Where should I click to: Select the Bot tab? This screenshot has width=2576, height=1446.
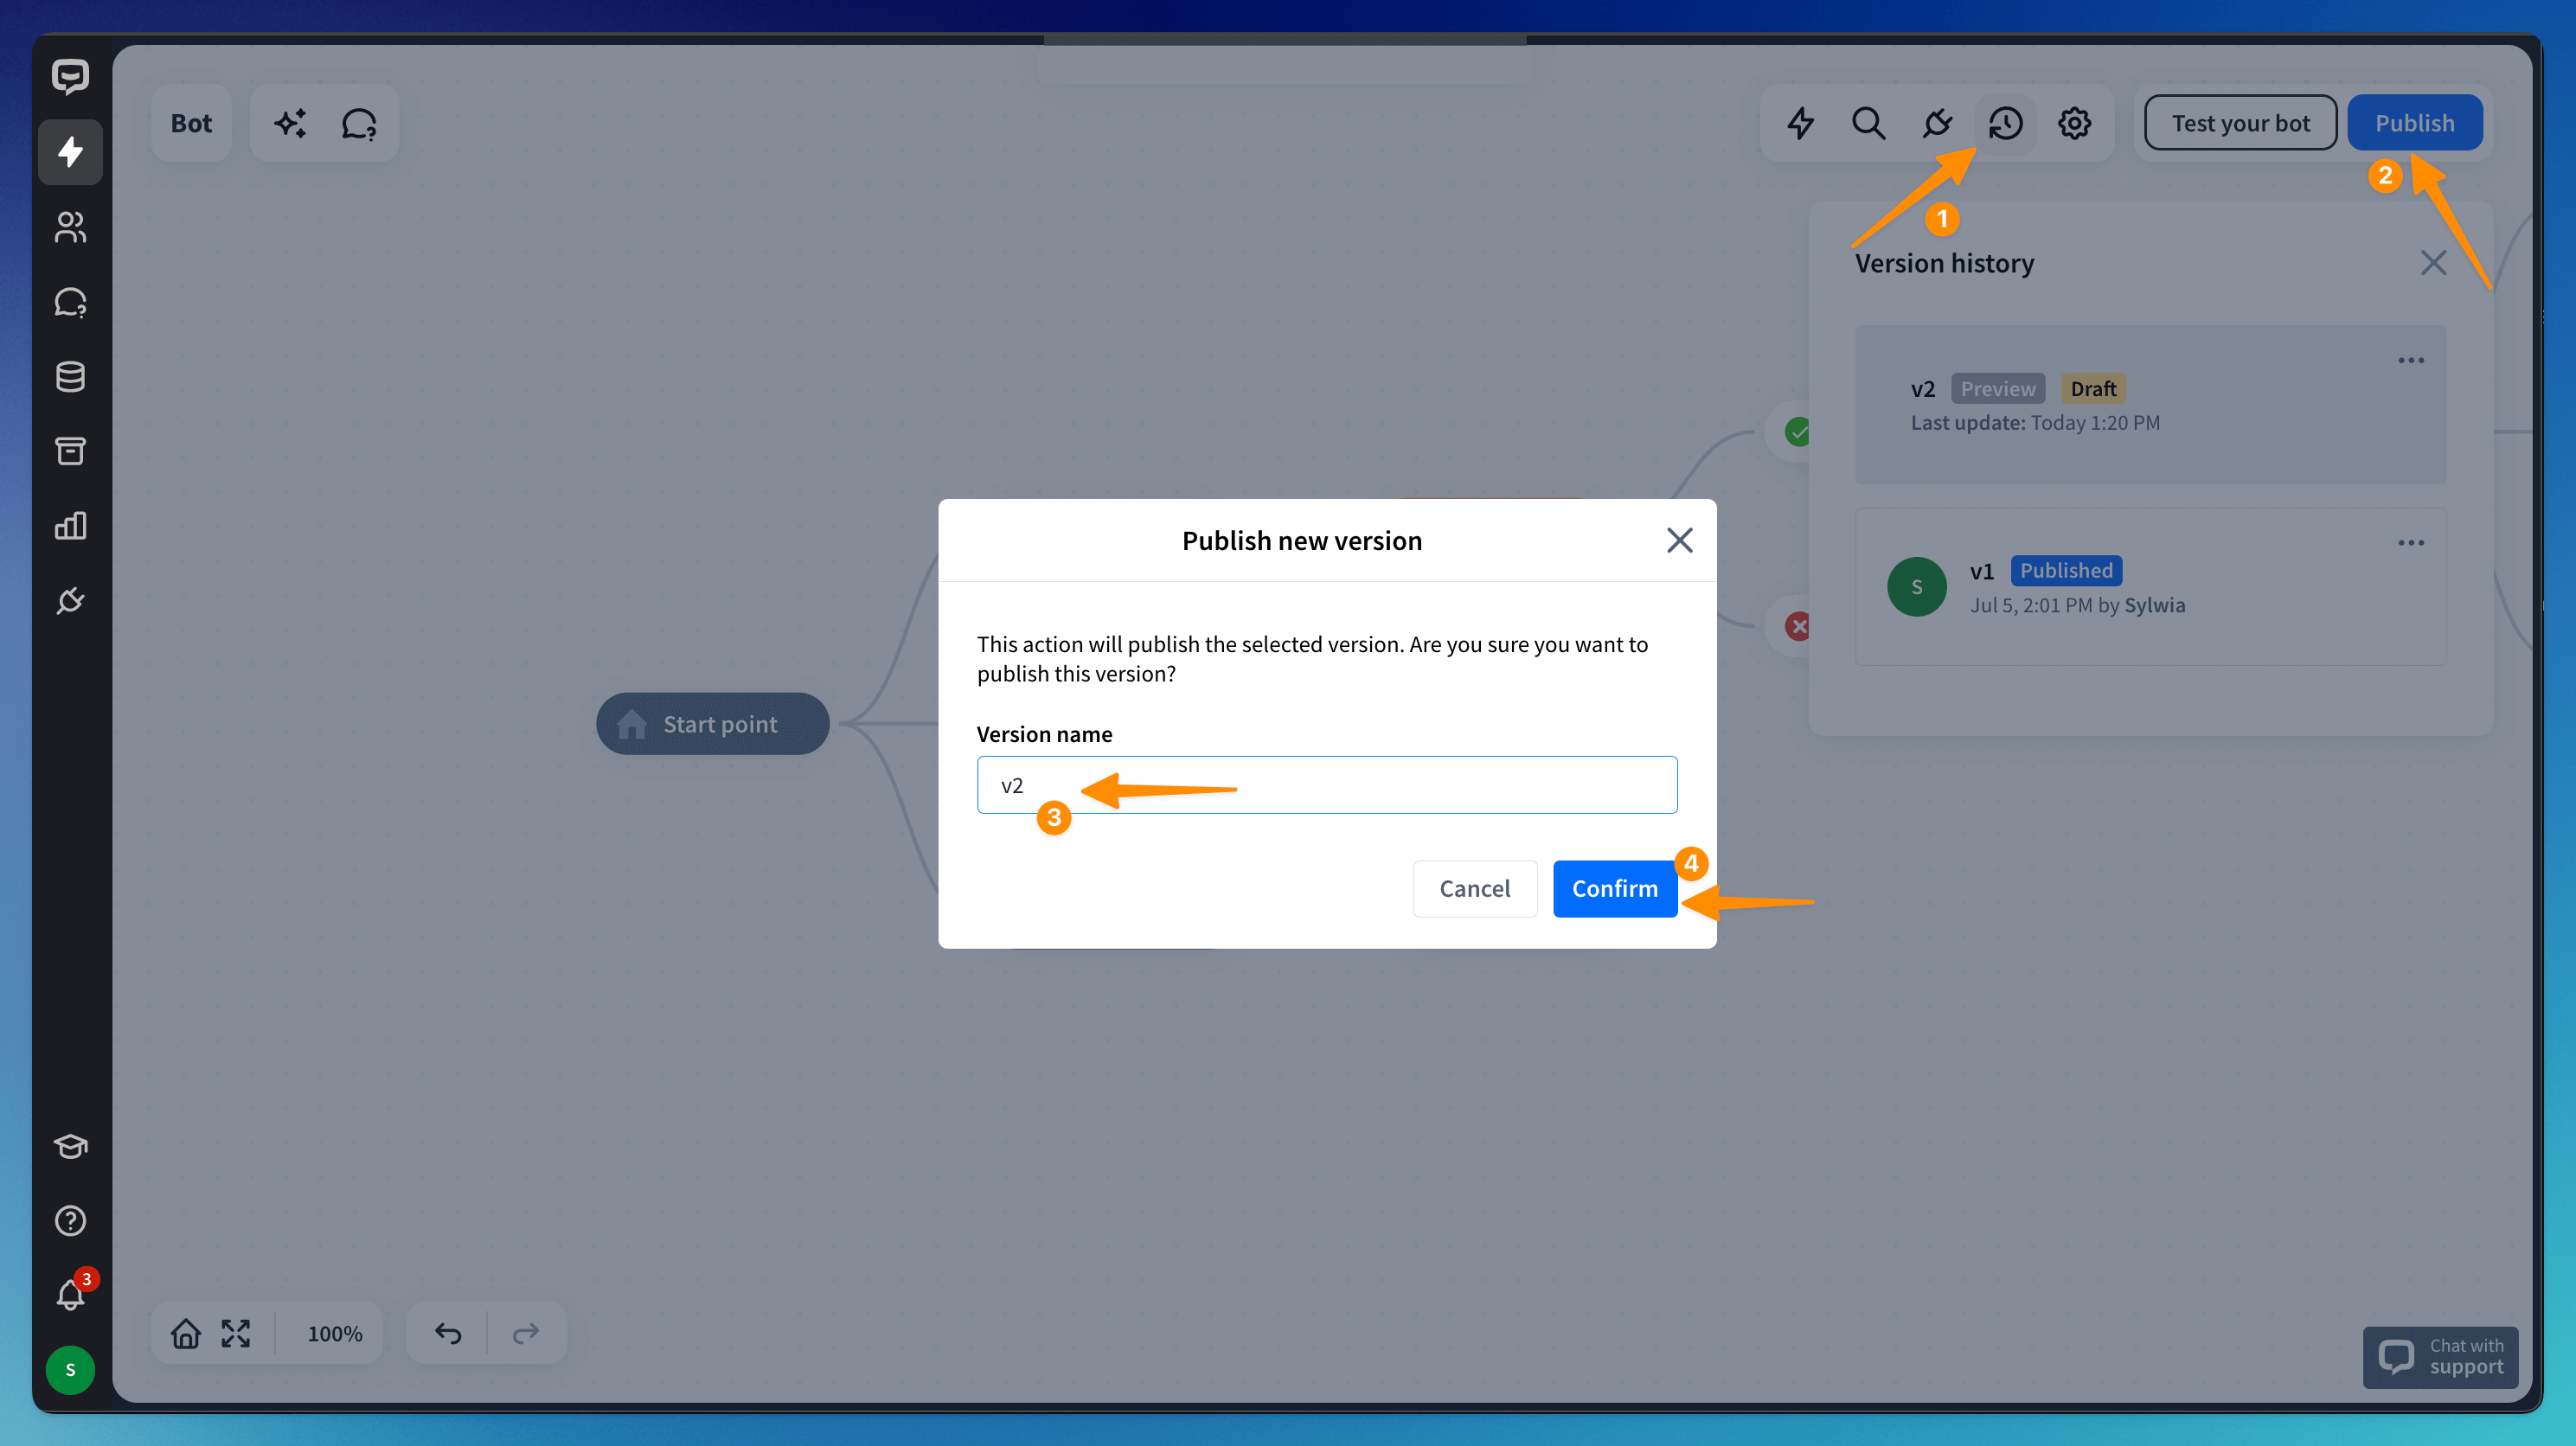point(191,123)
